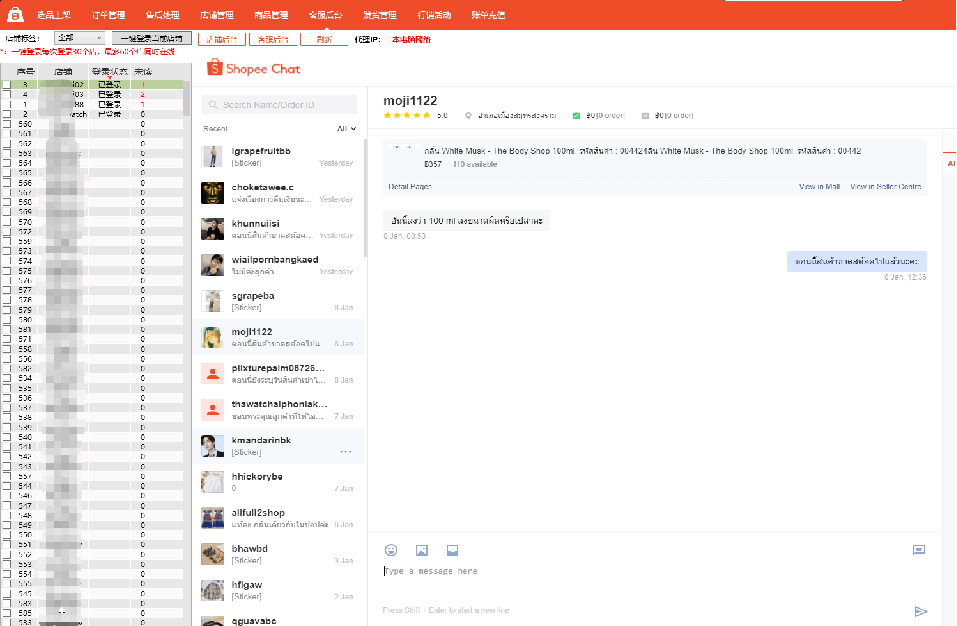Screen dimensions: 957x626
Task: Open the 商品管理 menu
Action: 271,15
